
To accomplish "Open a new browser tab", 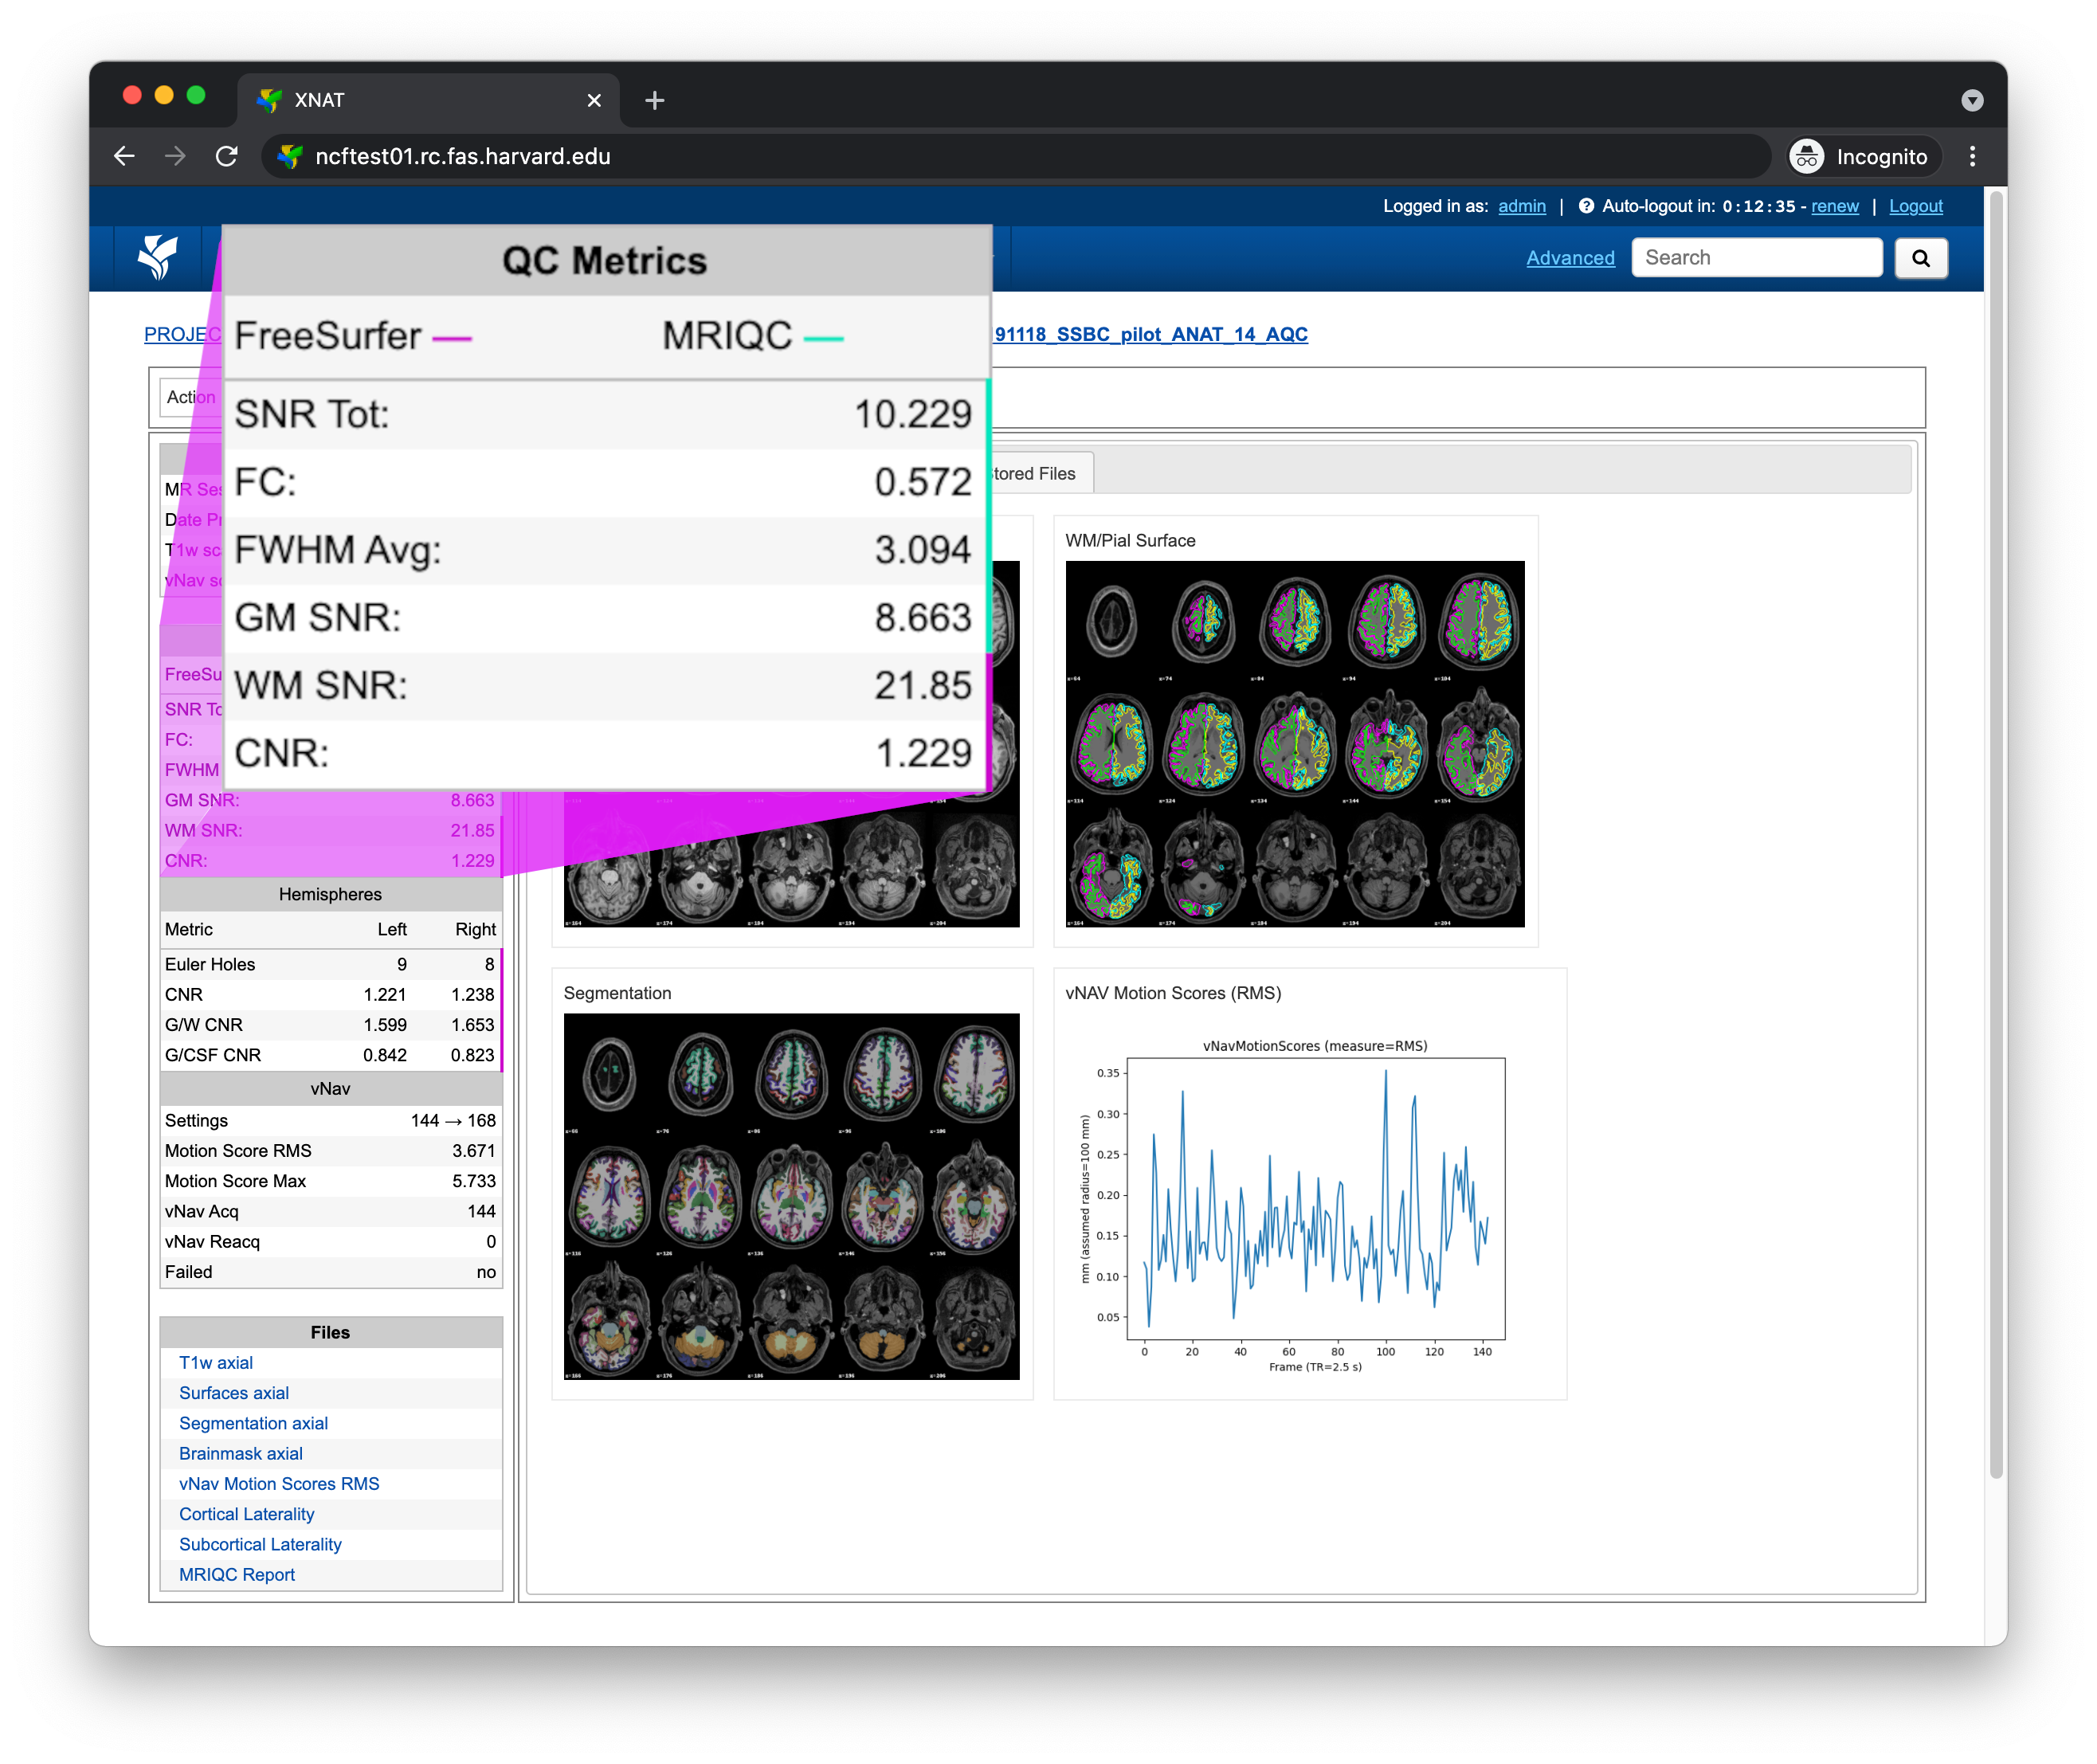I will tap(654, 100).
